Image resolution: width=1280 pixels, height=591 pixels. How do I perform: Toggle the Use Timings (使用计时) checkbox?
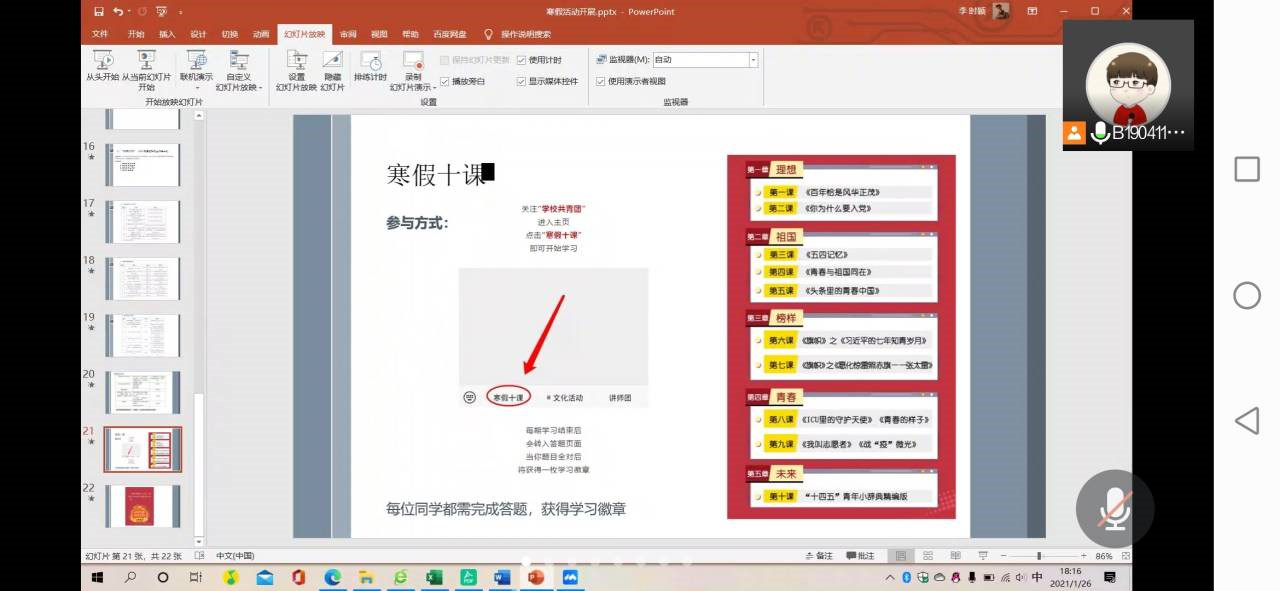[521, 60]
